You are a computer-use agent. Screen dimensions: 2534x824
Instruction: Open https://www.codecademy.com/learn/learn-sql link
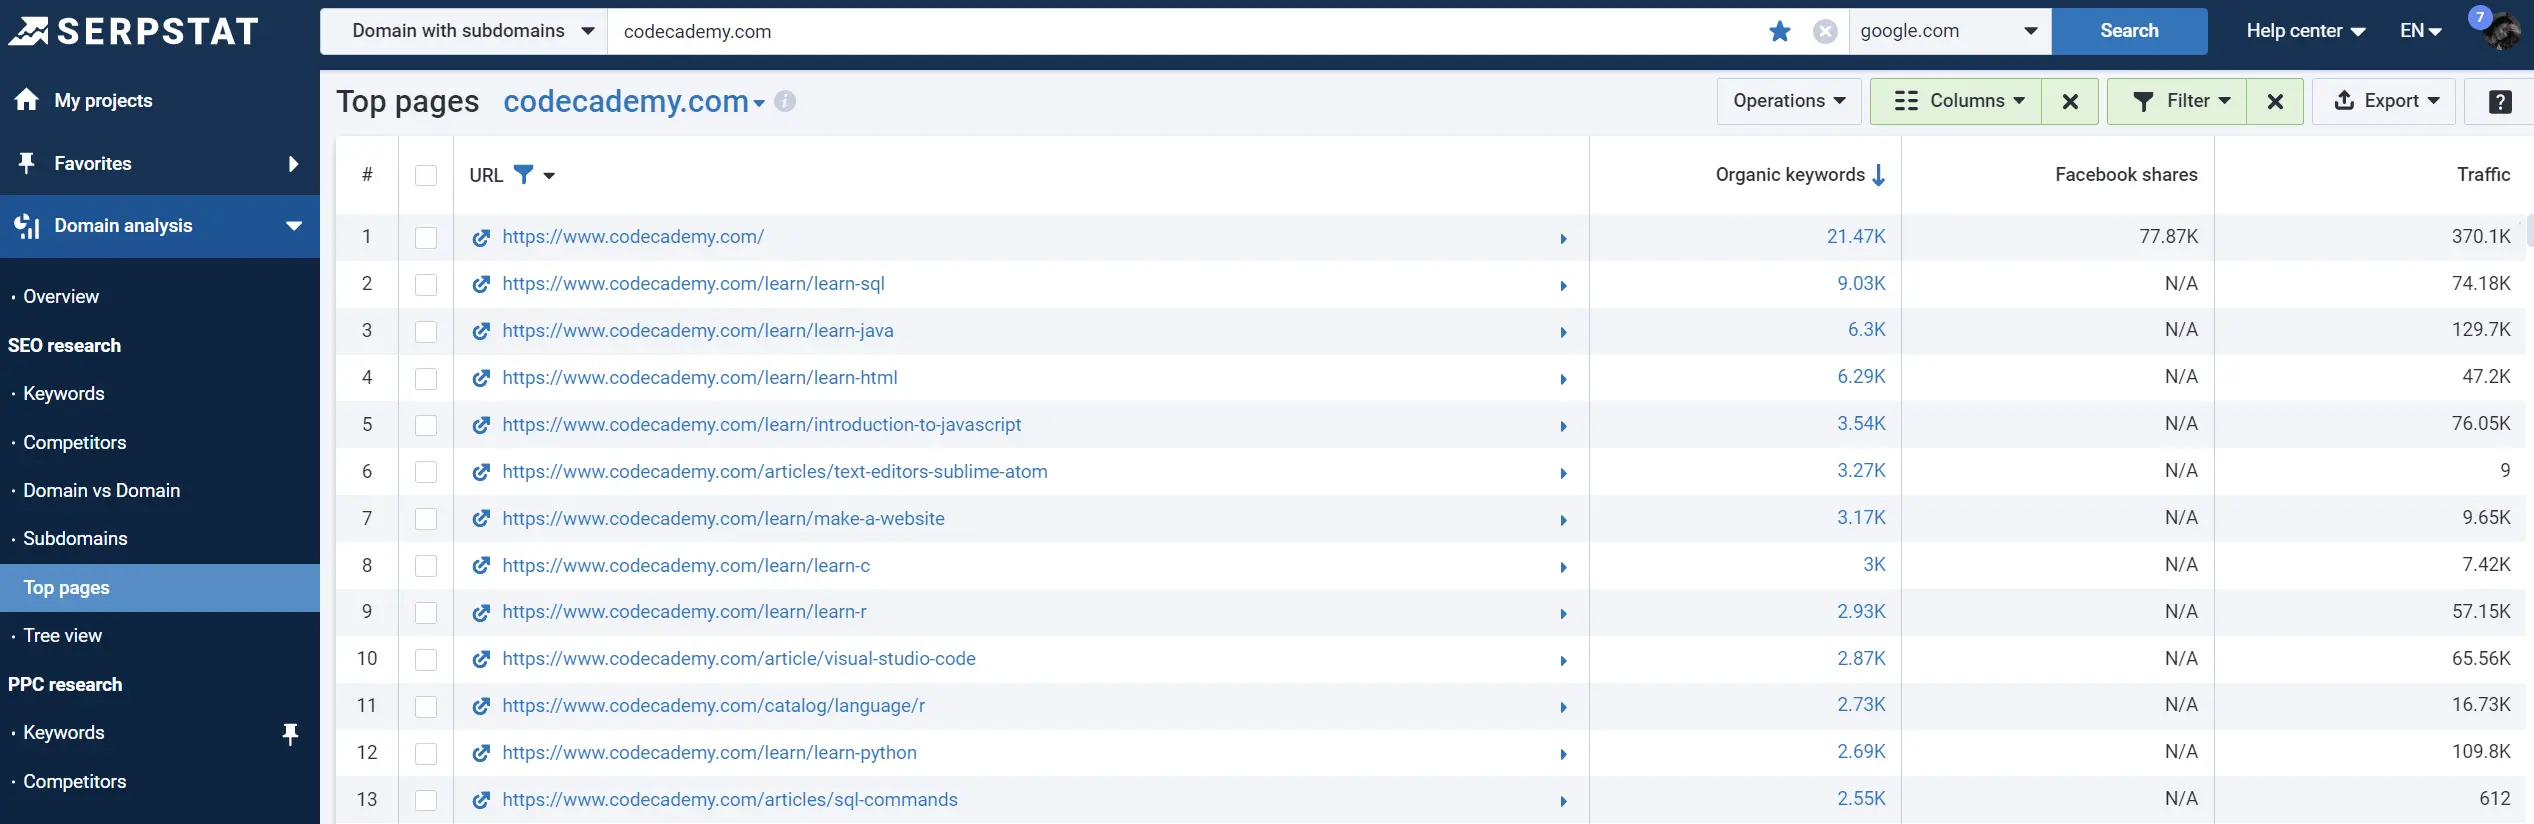(693, 284)
